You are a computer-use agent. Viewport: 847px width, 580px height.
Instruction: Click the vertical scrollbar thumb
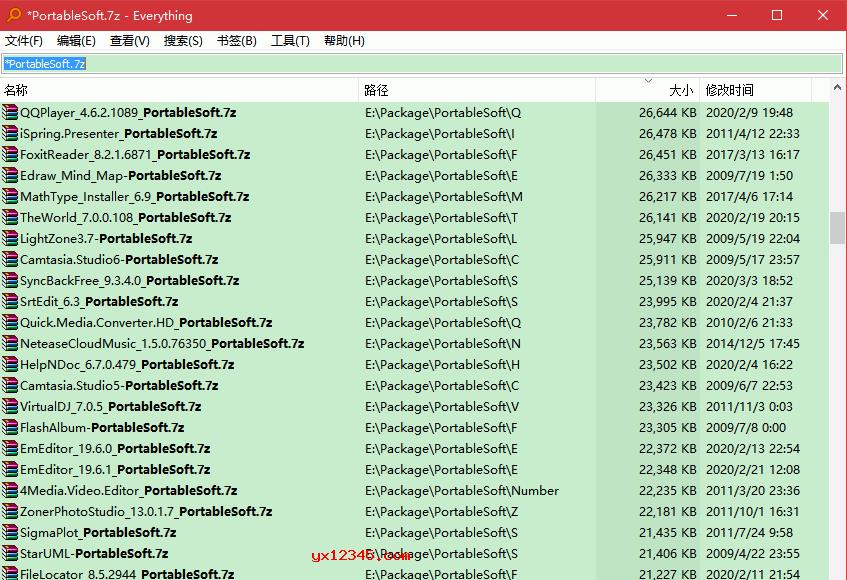click(x=837, y=228)
